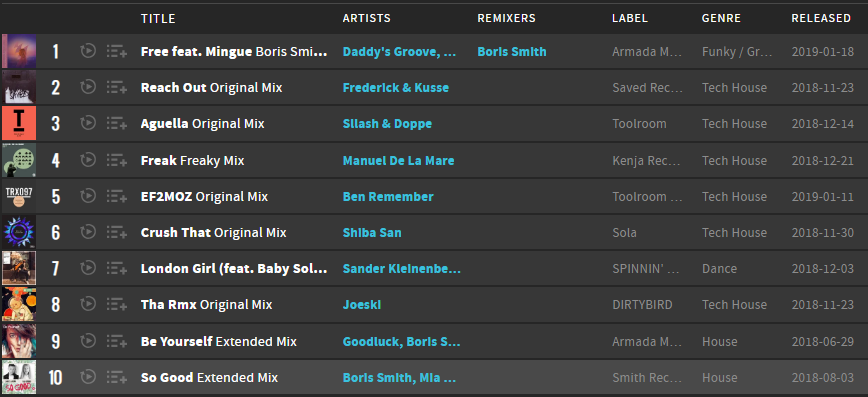Open Shiba San artist page
The width and height of the screenshot is (868, 397).
click(x=372, y=233)
